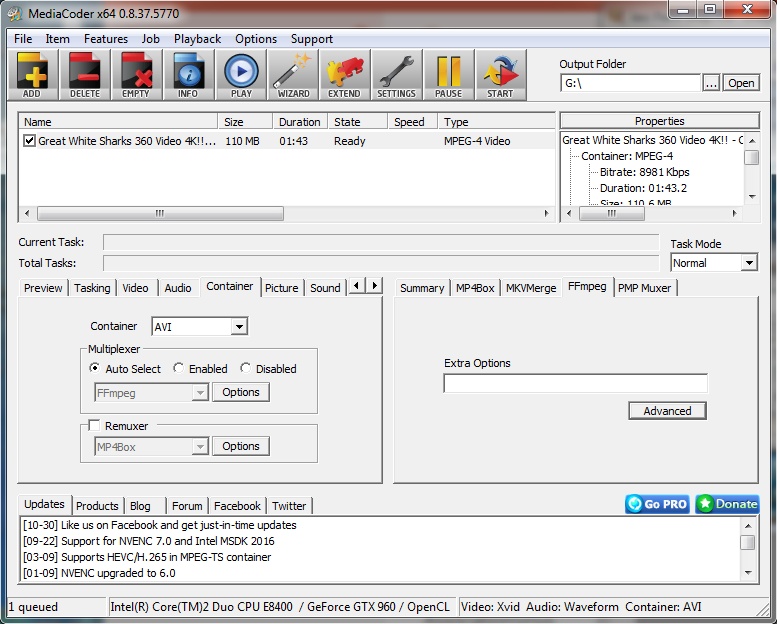Click Multiplexer Options button

(241, 392)
